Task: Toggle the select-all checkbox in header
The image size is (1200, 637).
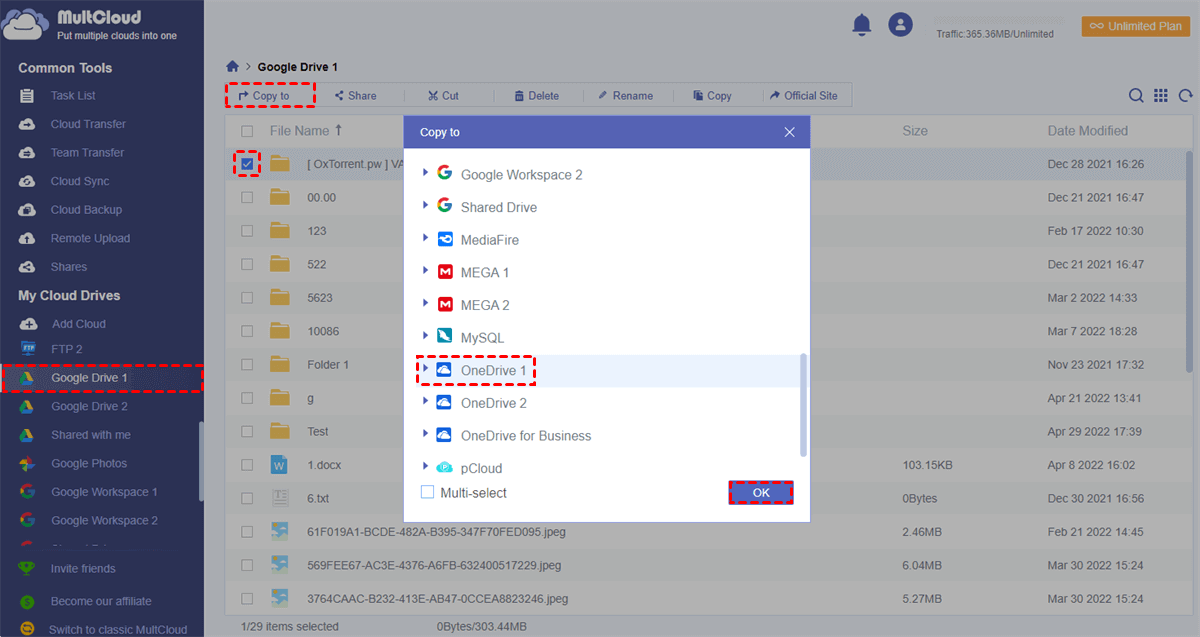Action: pyautogui.click(x=247, y=131)
